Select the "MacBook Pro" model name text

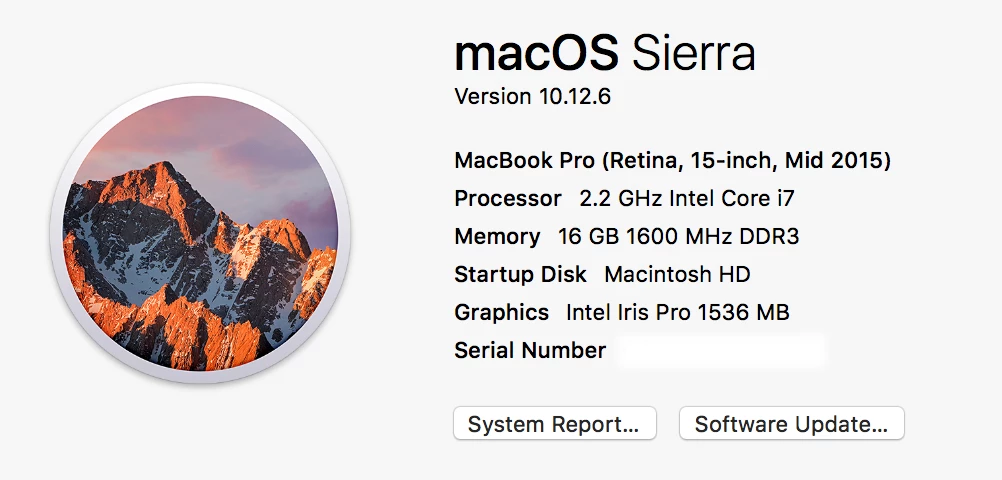pos(525,160)
